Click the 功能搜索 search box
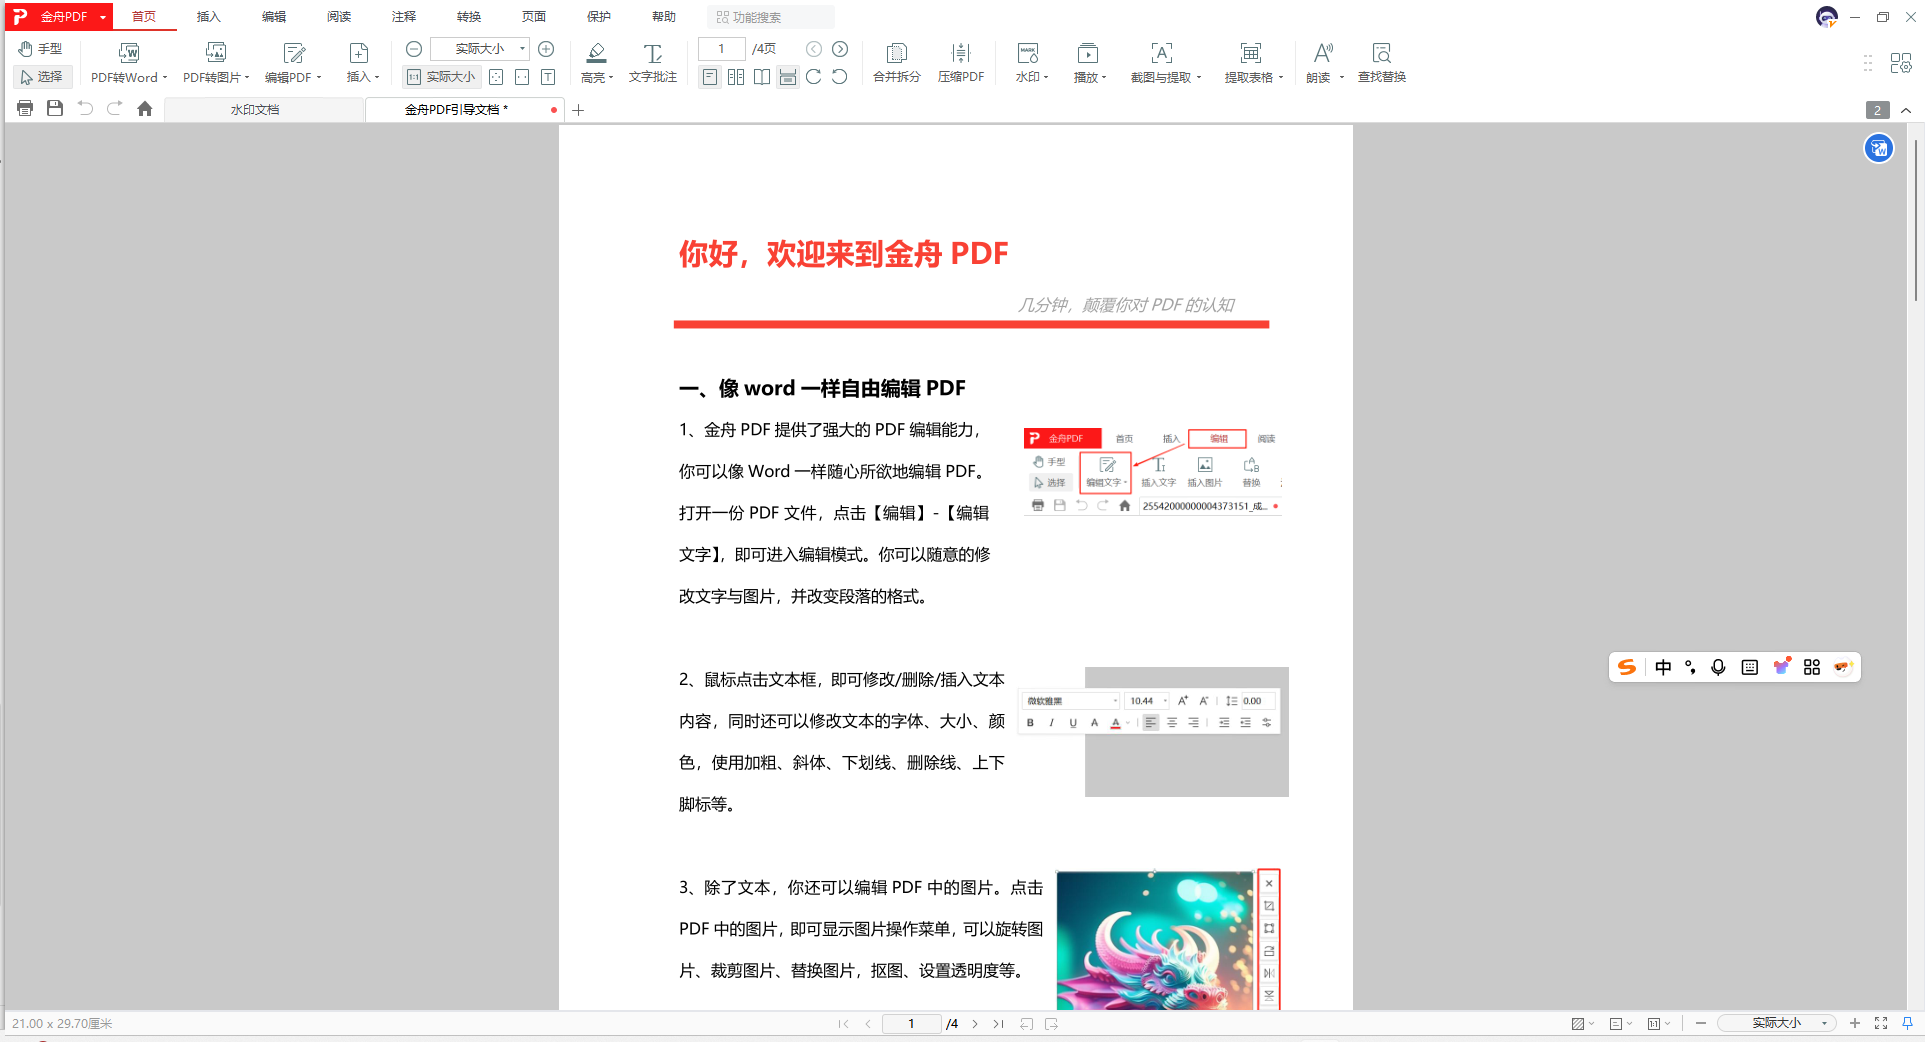 tap(771, 17)
